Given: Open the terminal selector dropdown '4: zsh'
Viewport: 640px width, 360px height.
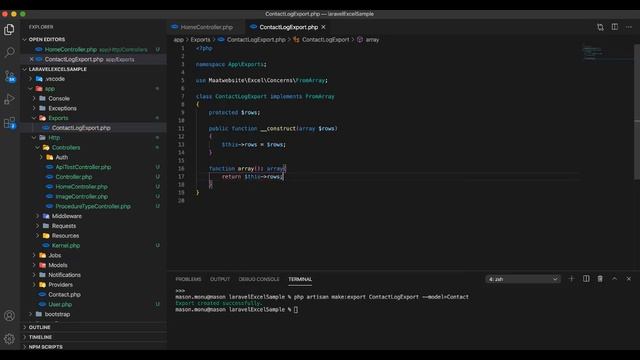Looking at the screenshot, I should point(523,279).
